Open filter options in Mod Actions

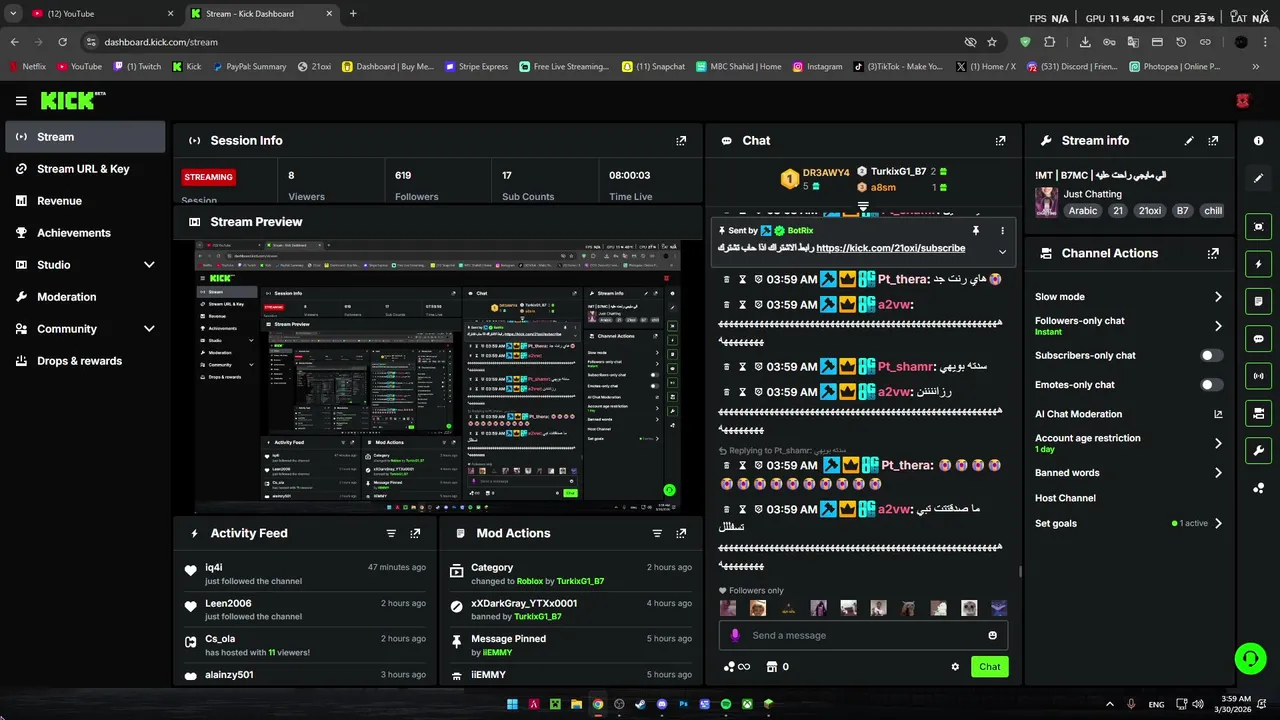pos(657,534)
